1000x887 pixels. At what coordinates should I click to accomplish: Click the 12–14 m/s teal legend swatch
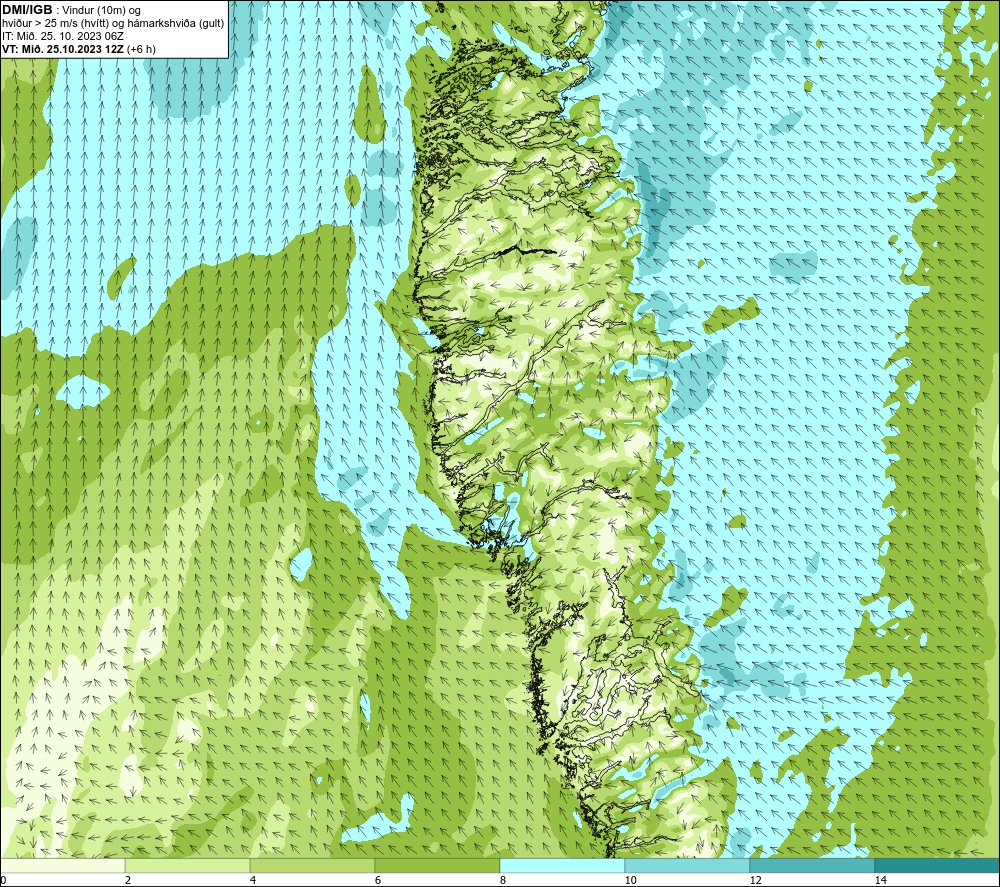[x=812, y=865]
